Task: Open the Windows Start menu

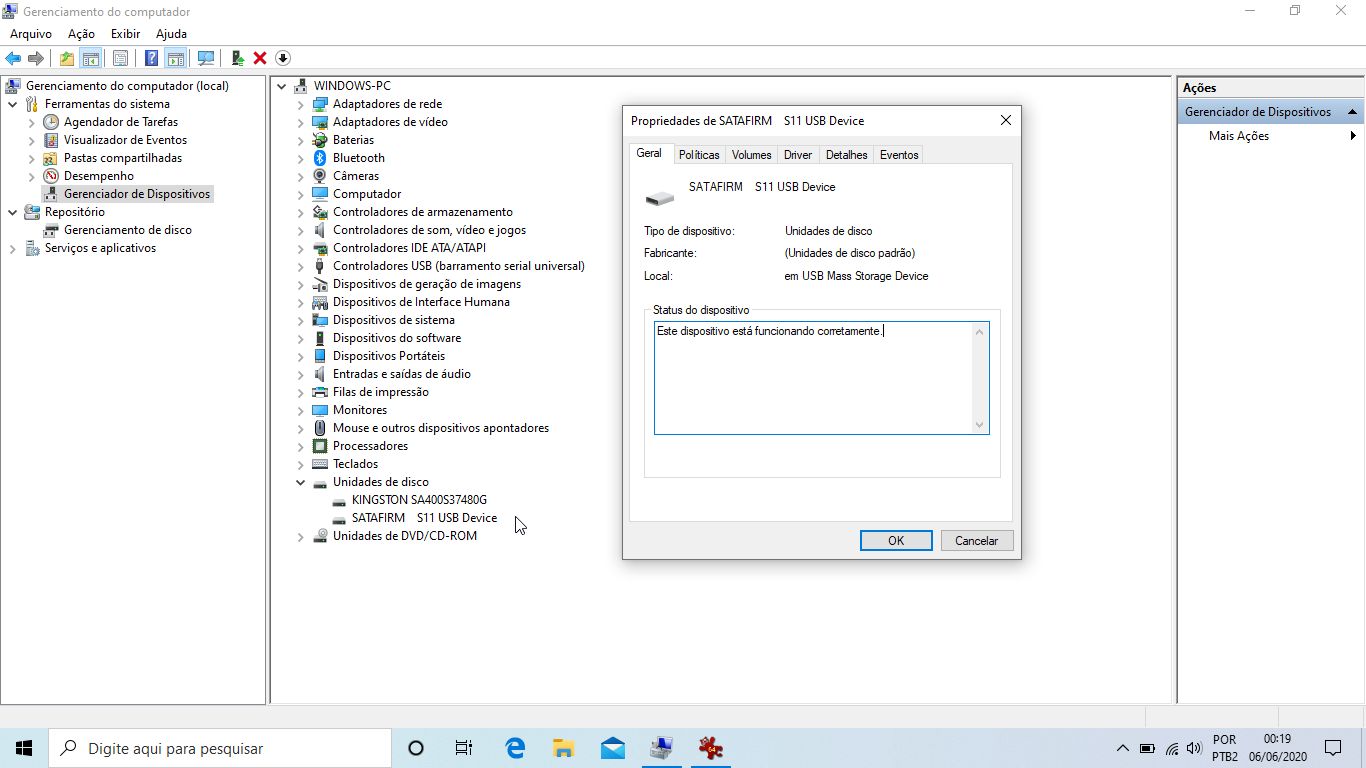Action: (x=24, y=748)
